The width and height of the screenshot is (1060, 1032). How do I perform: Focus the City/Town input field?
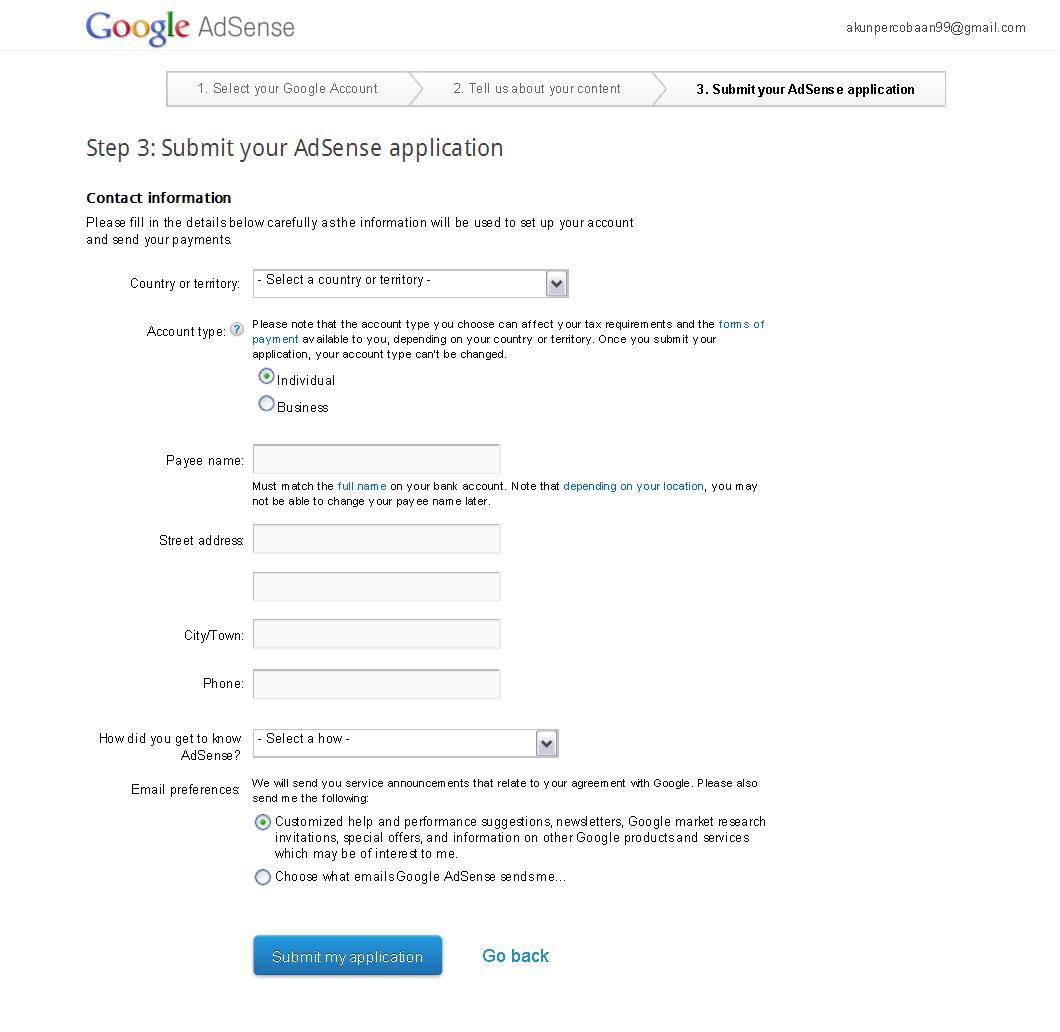coord(377,634)
